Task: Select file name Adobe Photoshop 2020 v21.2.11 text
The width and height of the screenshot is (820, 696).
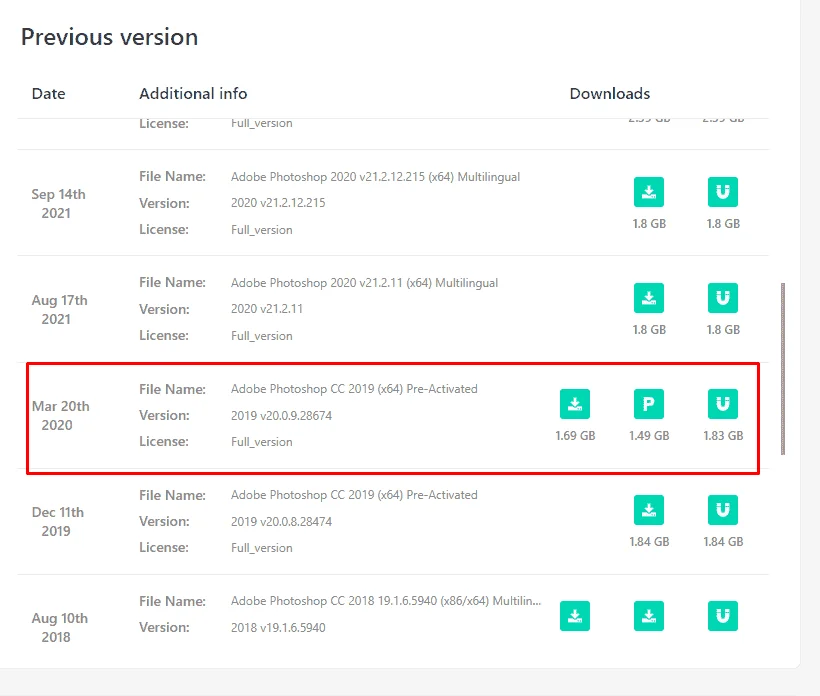Action: 365,283
